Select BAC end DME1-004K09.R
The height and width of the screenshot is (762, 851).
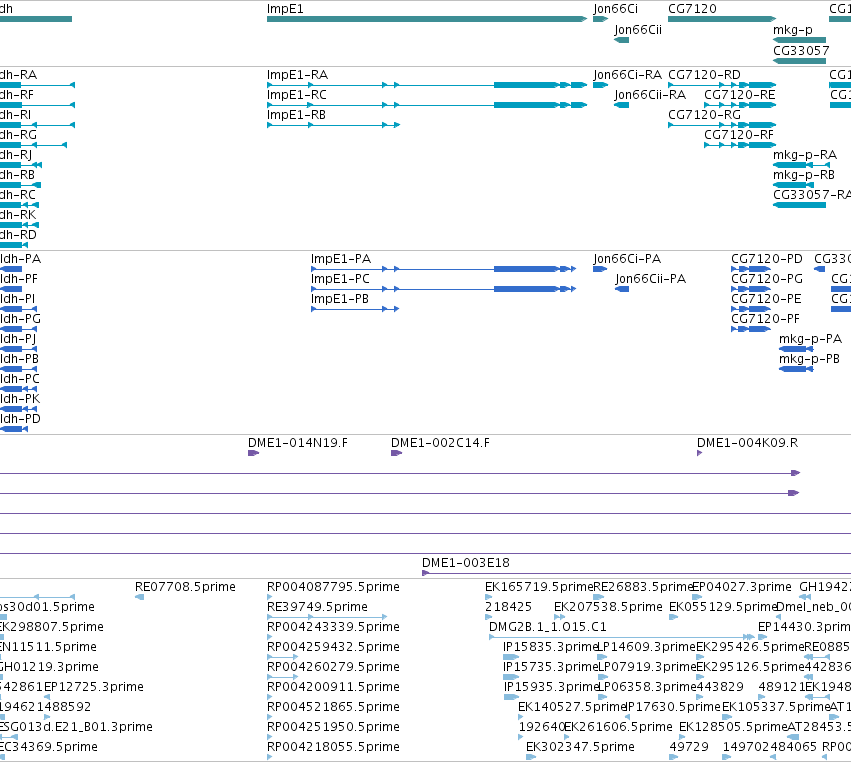coord(747,442)
